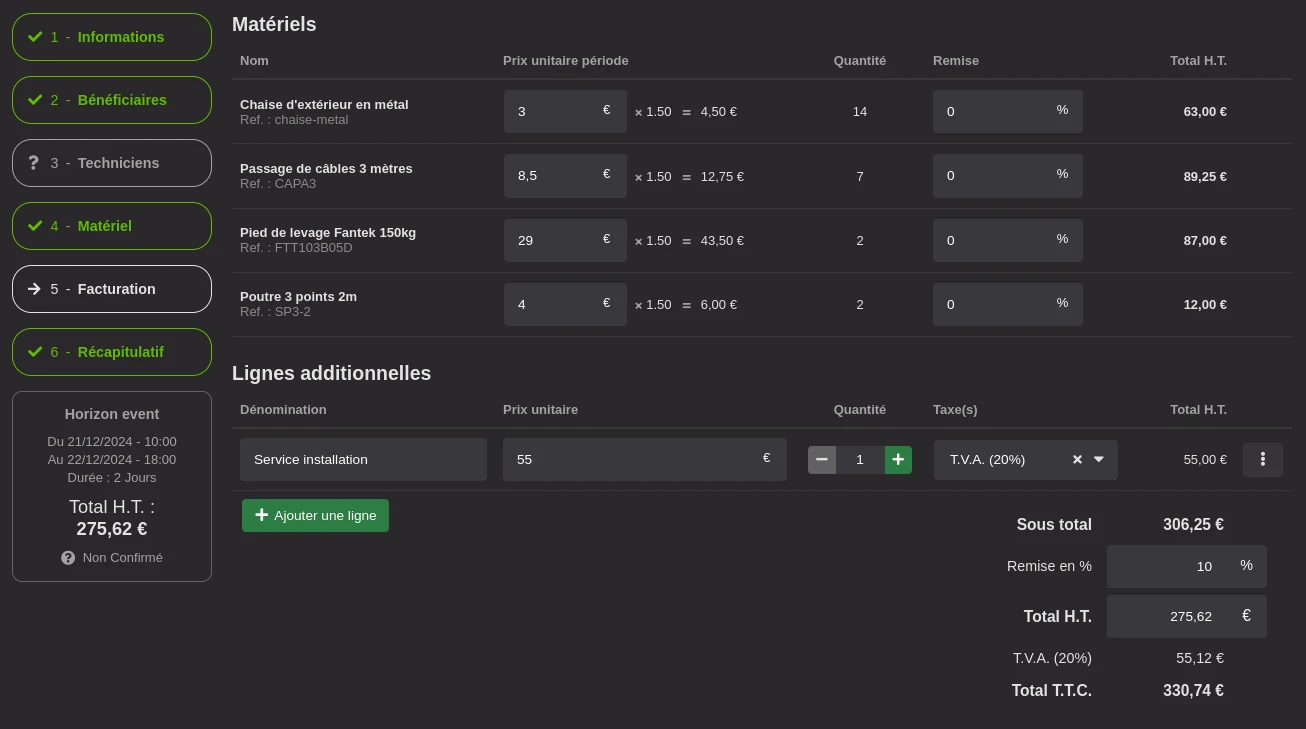Click the Non Confirmé question mark icon

(x=68, y=558)
